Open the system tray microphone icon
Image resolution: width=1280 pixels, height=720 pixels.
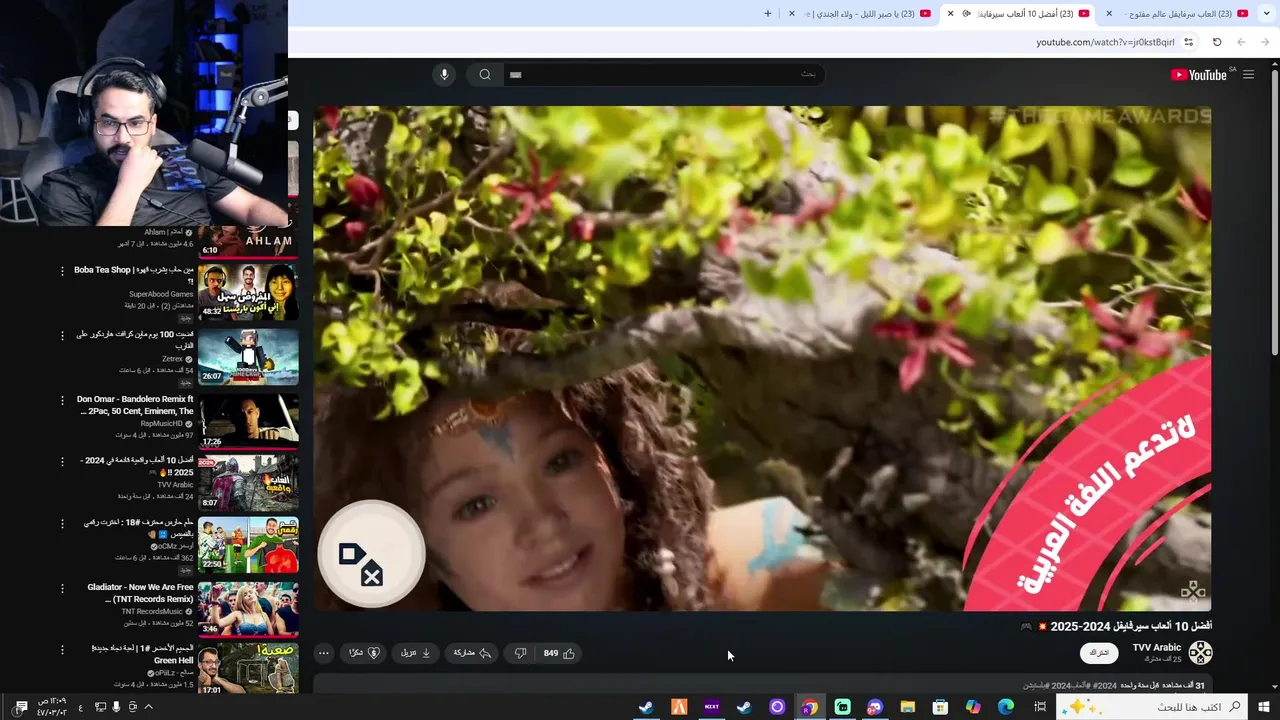click(116, 707)
